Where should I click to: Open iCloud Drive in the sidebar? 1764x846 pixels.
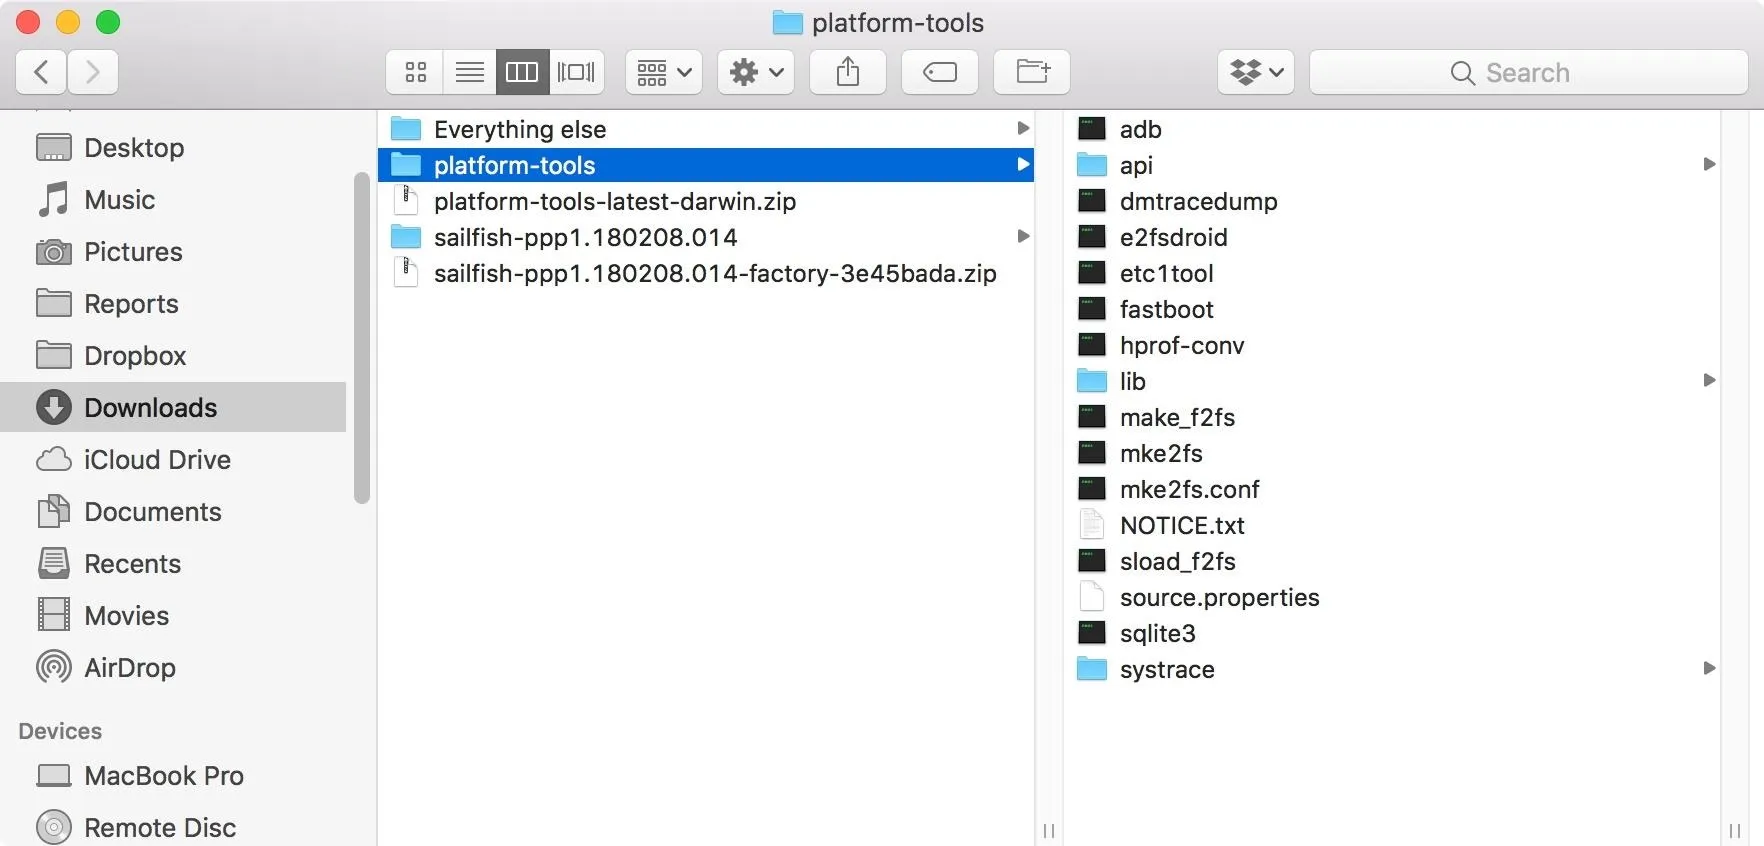(157, 460)
